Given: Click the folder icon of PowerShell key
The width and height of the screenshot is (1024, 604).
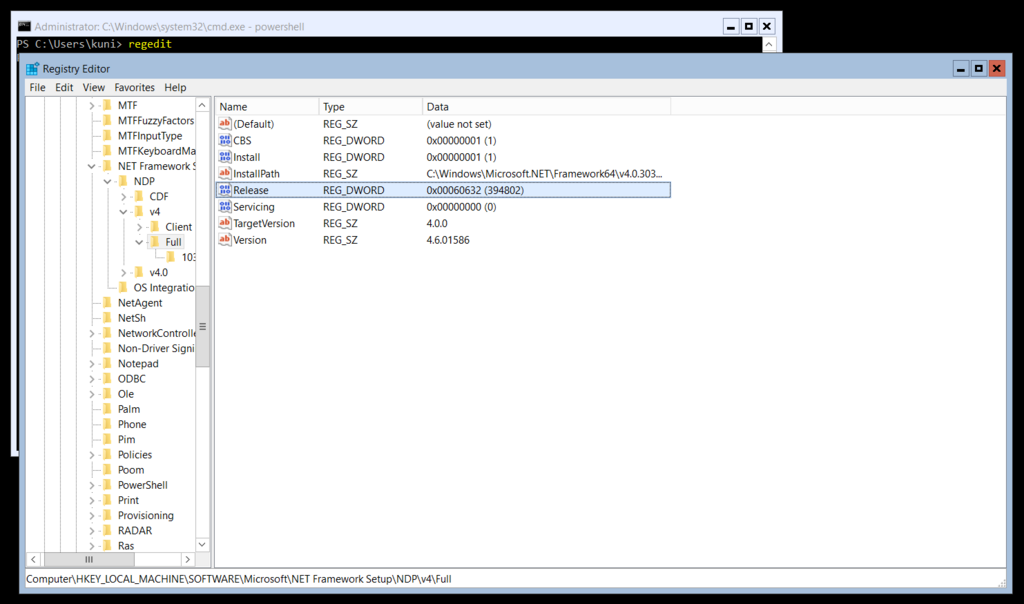Looking at the screenshot, I should coord(108,485).
